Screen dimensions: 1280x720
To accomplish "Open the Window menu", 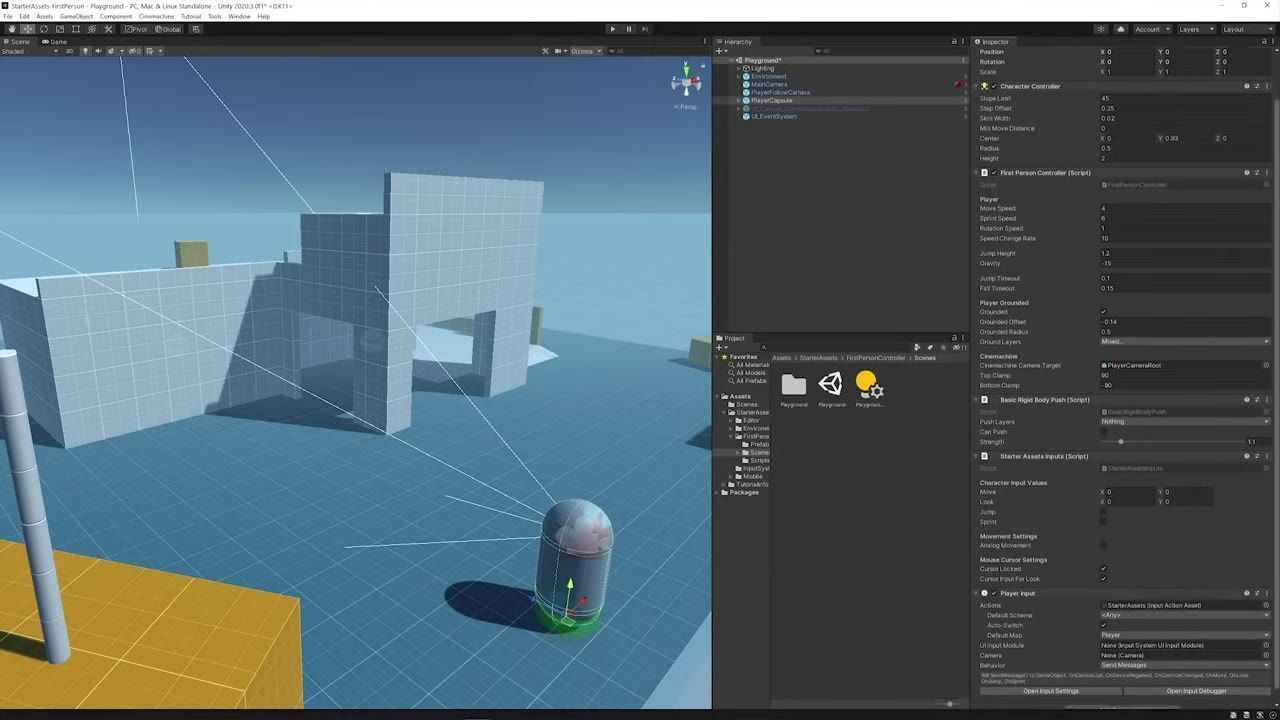I will coord(239,17).
